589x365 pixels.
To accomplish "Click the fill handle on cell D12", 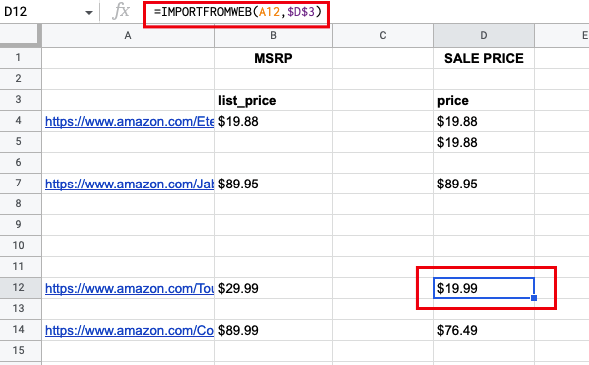I will 534,298.
